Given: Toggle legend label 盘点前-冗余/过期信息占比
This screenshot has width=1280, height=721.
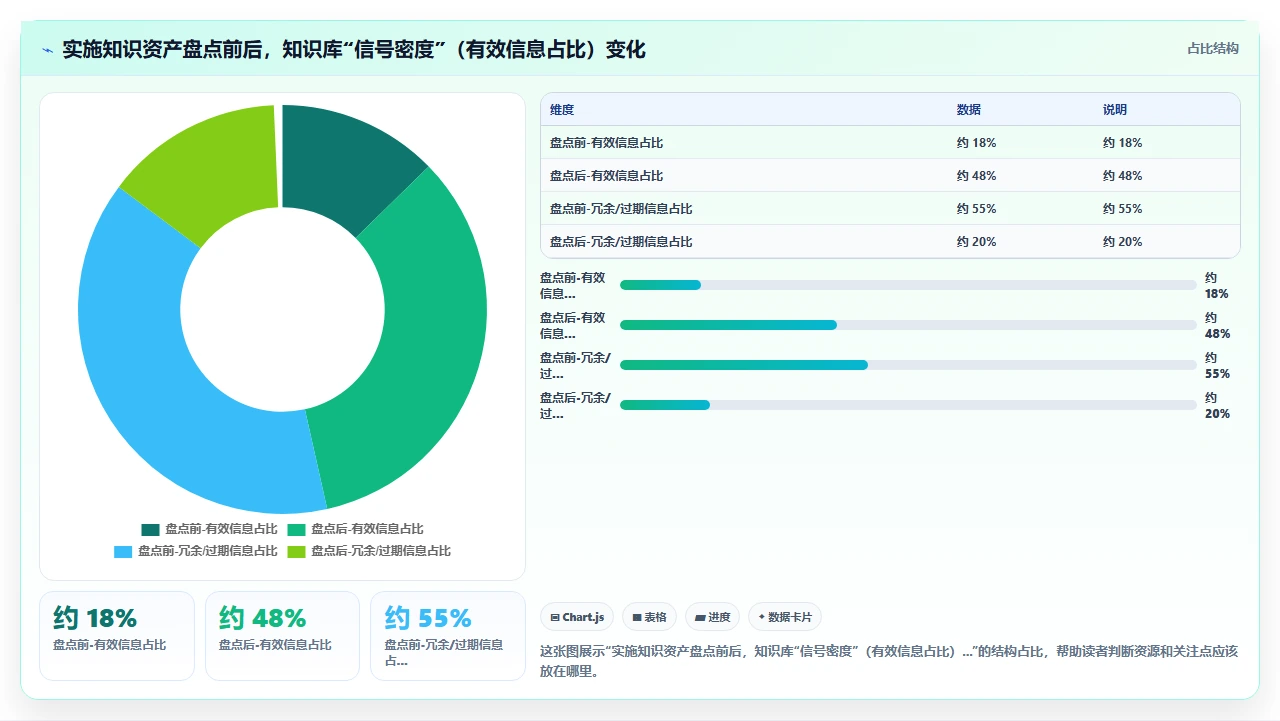Looking at the screenshot, I should click(x=208, y=551).
